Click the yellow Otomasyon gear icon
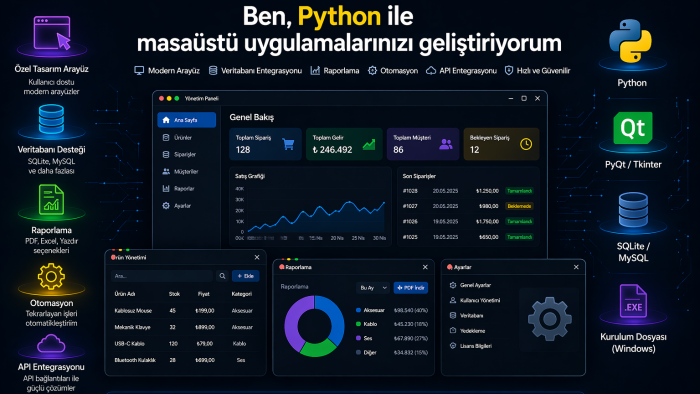700x394 pixels. (51, 277)
